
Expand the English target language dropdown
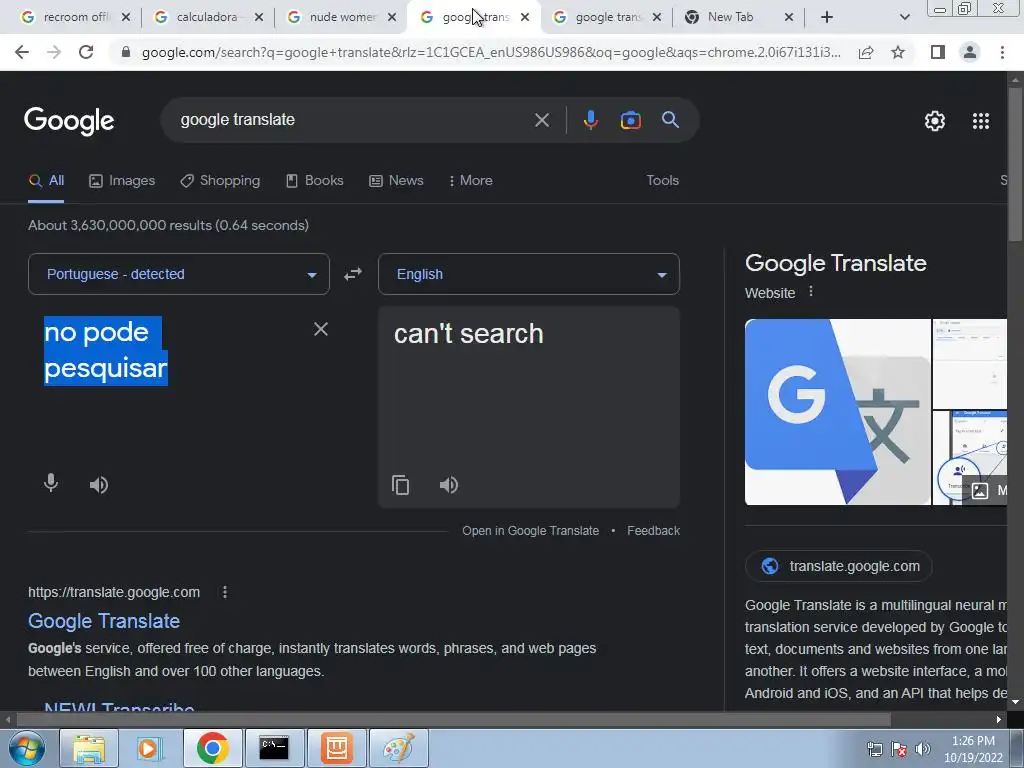click(529, 274)
